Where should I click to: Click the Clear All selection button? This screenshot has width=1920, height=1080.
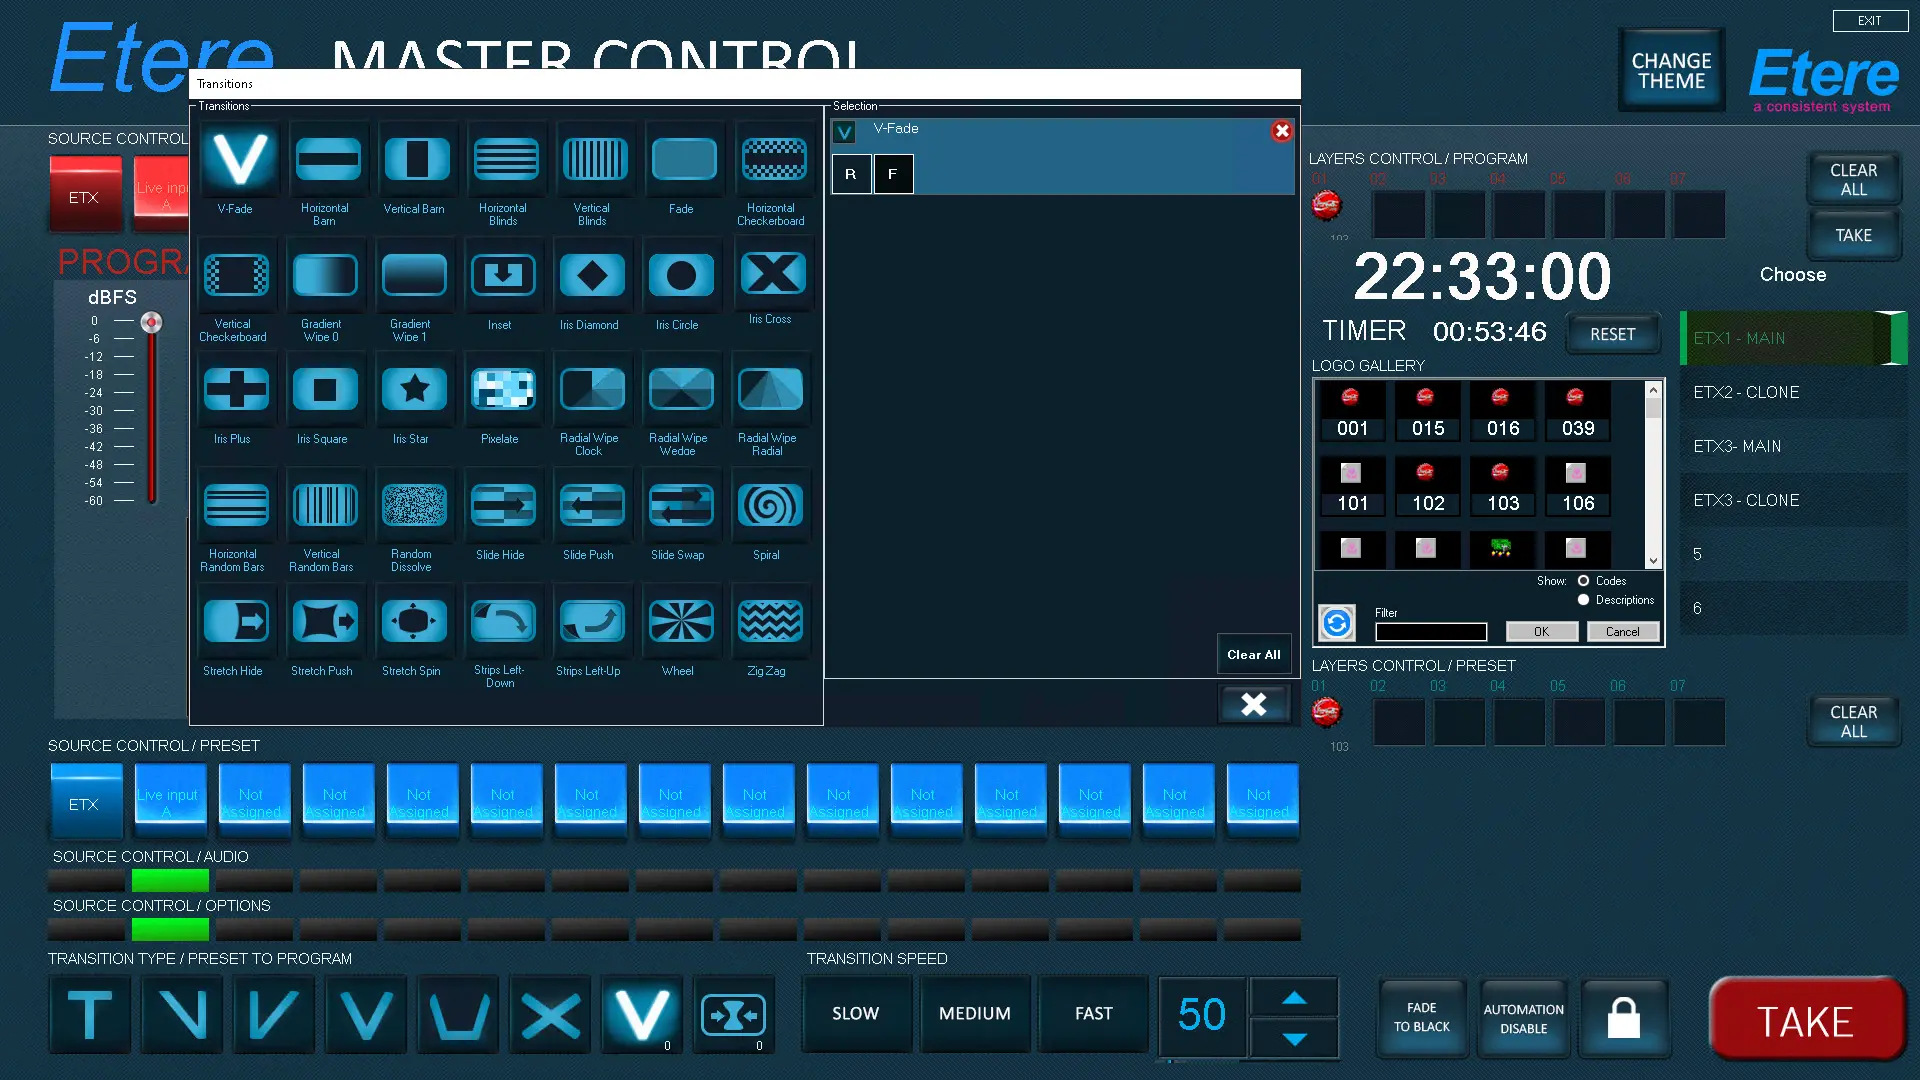click(x=1253, y=655)
